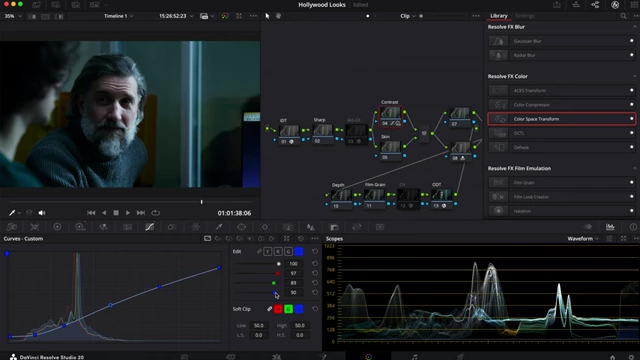The image size is (640, 360).
Task: Expand the Curves palette to full view
Action: tap(287, 239)
